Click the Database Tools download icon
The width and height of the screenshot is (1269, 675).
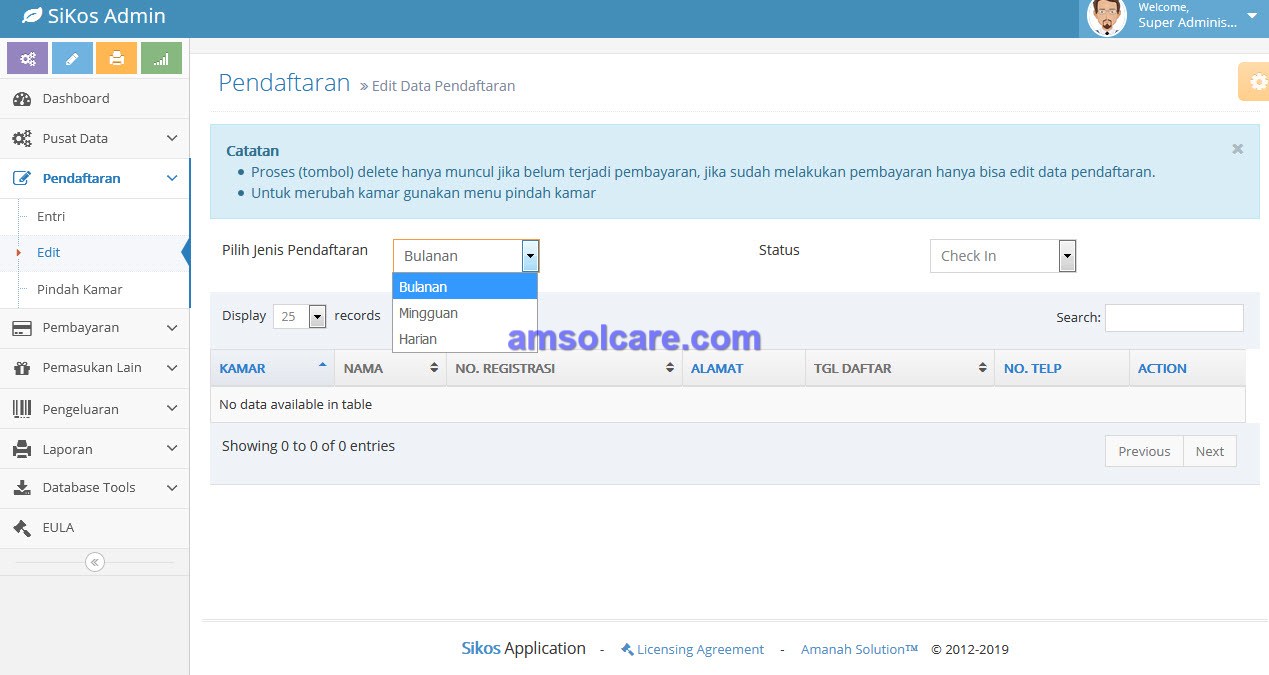point(22,488)
